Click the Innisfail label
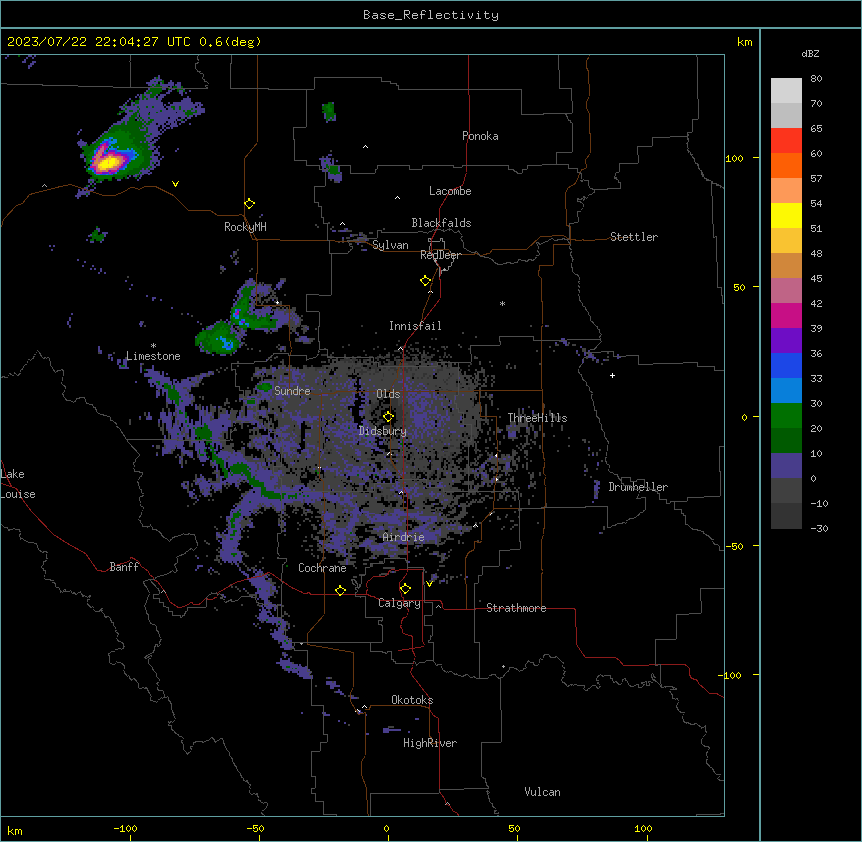This screenshot has width=862, height=842. [x=415, y=326]
